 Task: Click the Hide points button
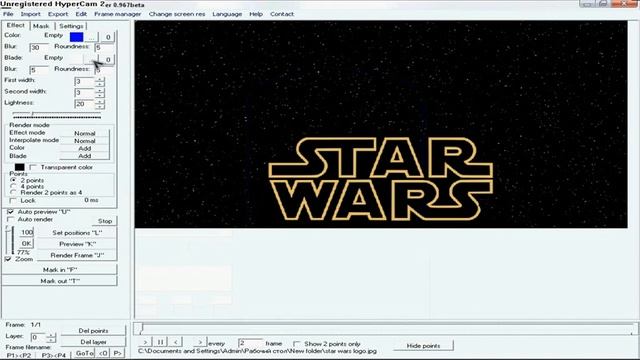point(423,346)
